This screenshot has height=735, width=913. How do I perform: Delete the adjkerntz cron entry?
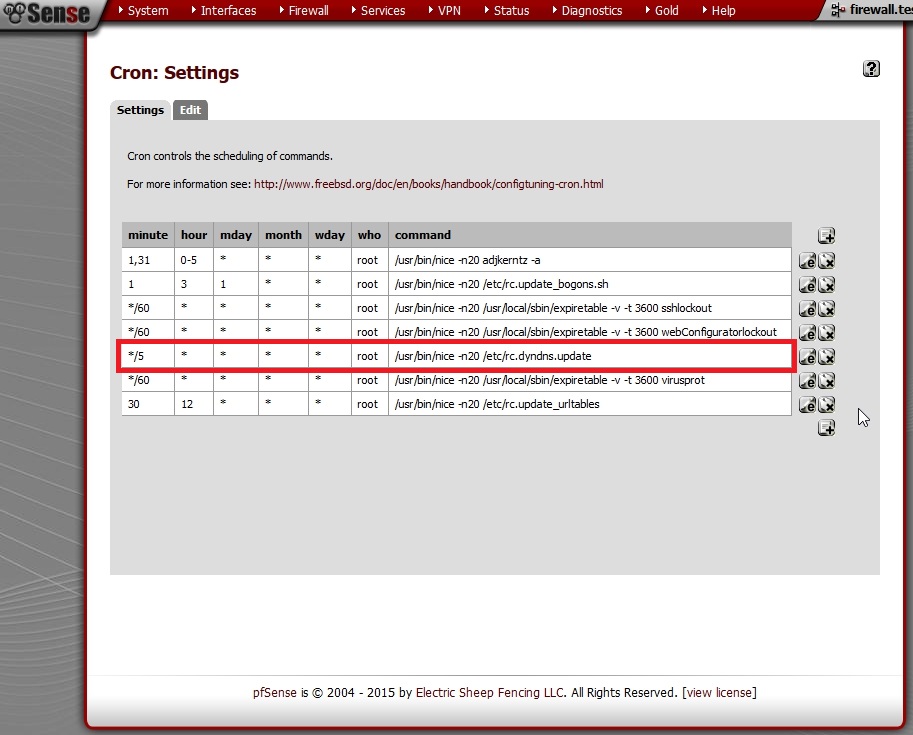[x=826, y=261]
